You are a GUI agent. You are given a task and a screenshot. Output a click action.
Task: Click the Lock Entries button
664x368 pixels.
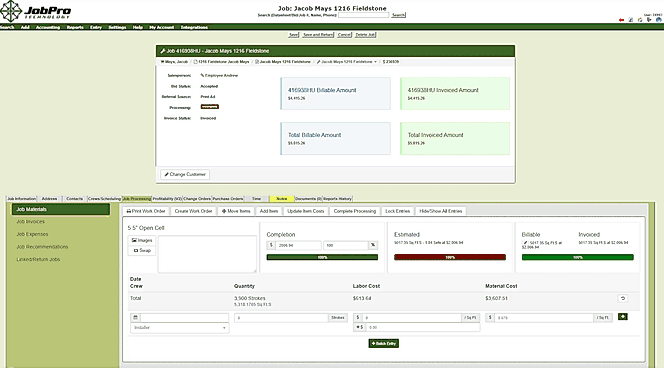tap(398, 211)
